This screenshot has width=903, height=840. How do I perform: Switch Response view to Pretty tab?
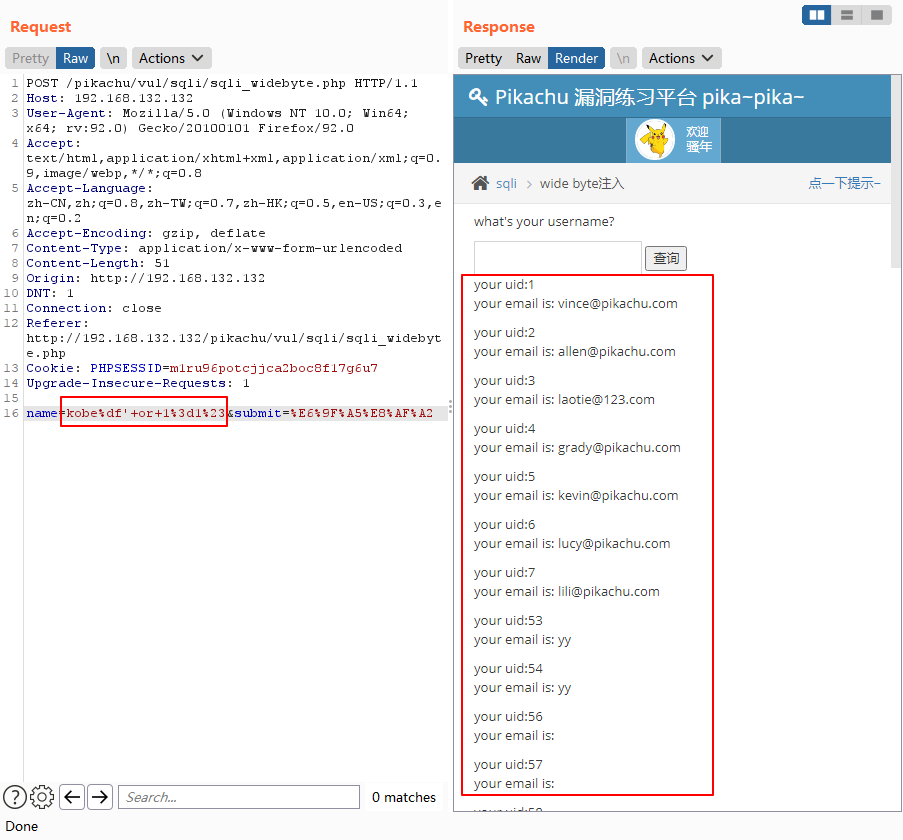click(483, 58)
